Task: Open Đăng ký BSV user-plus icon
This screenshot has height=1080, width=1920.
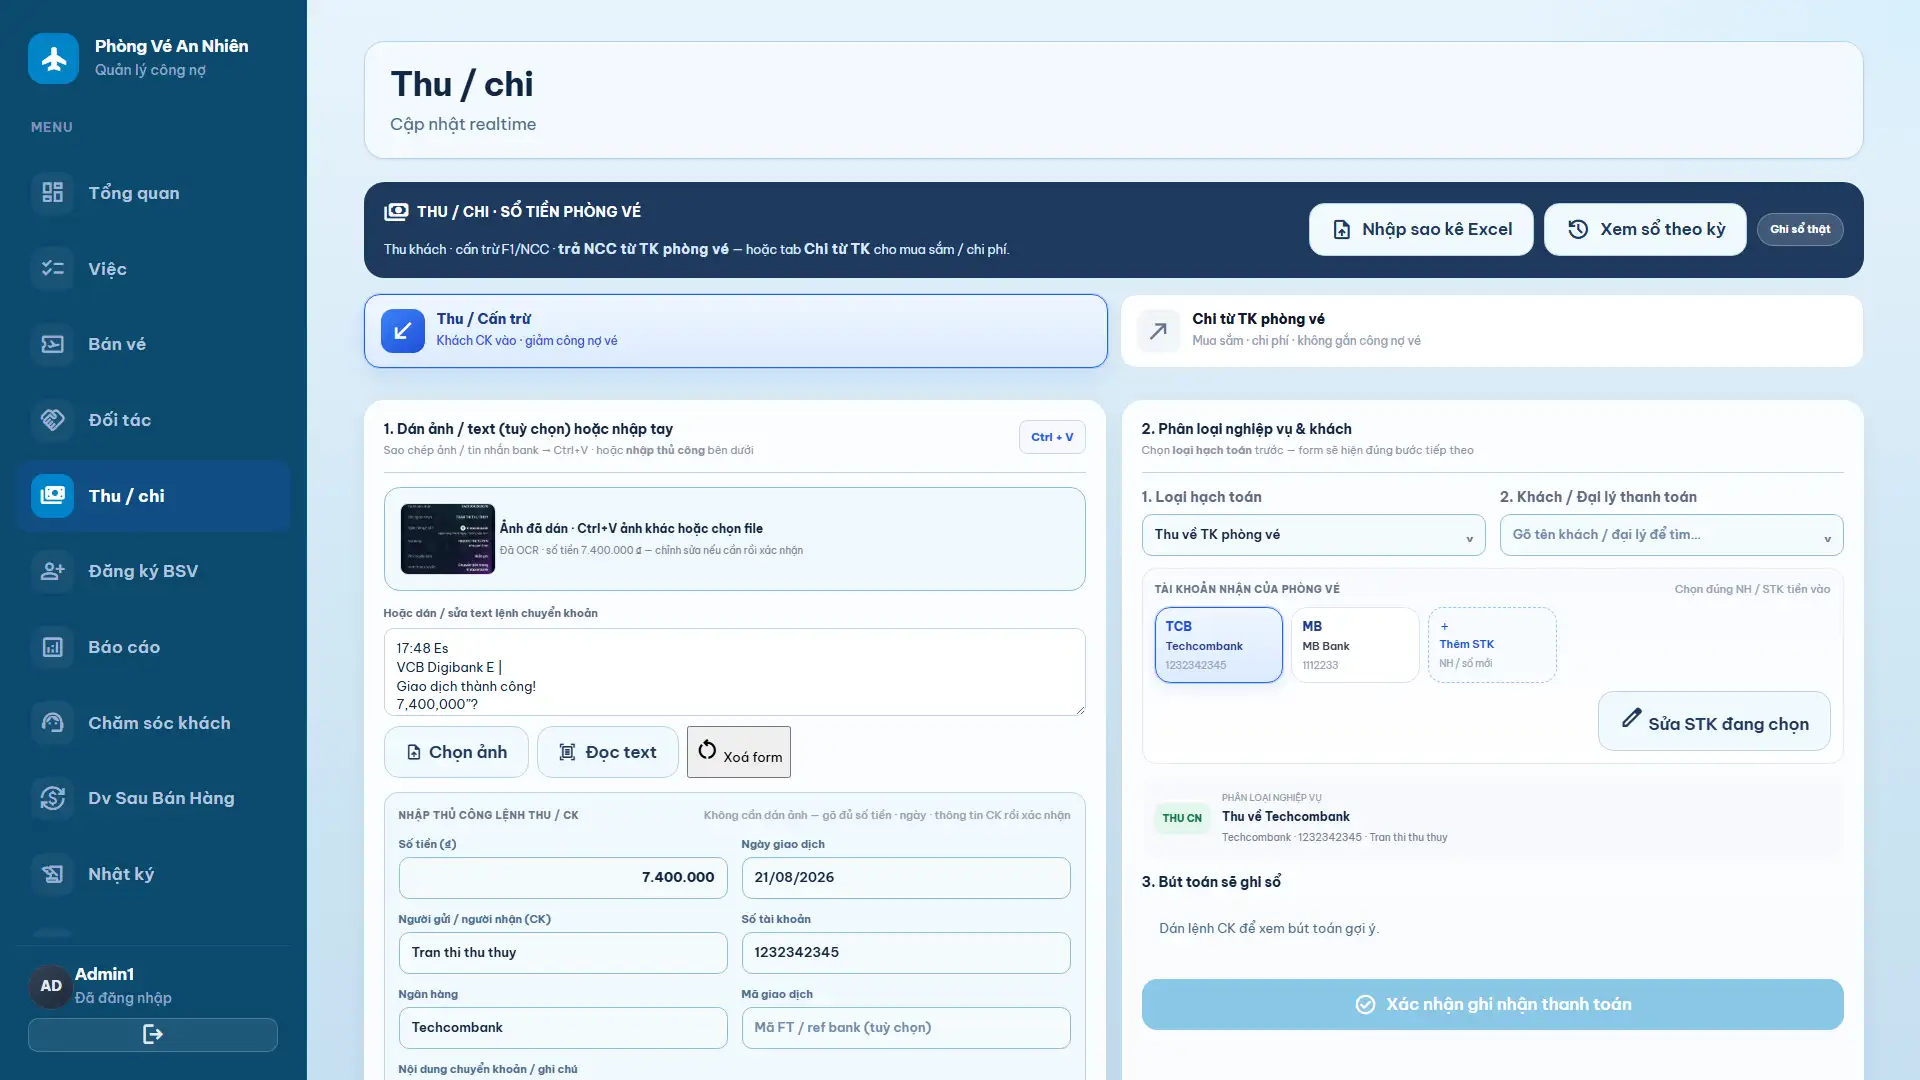Action: (52, 570)
